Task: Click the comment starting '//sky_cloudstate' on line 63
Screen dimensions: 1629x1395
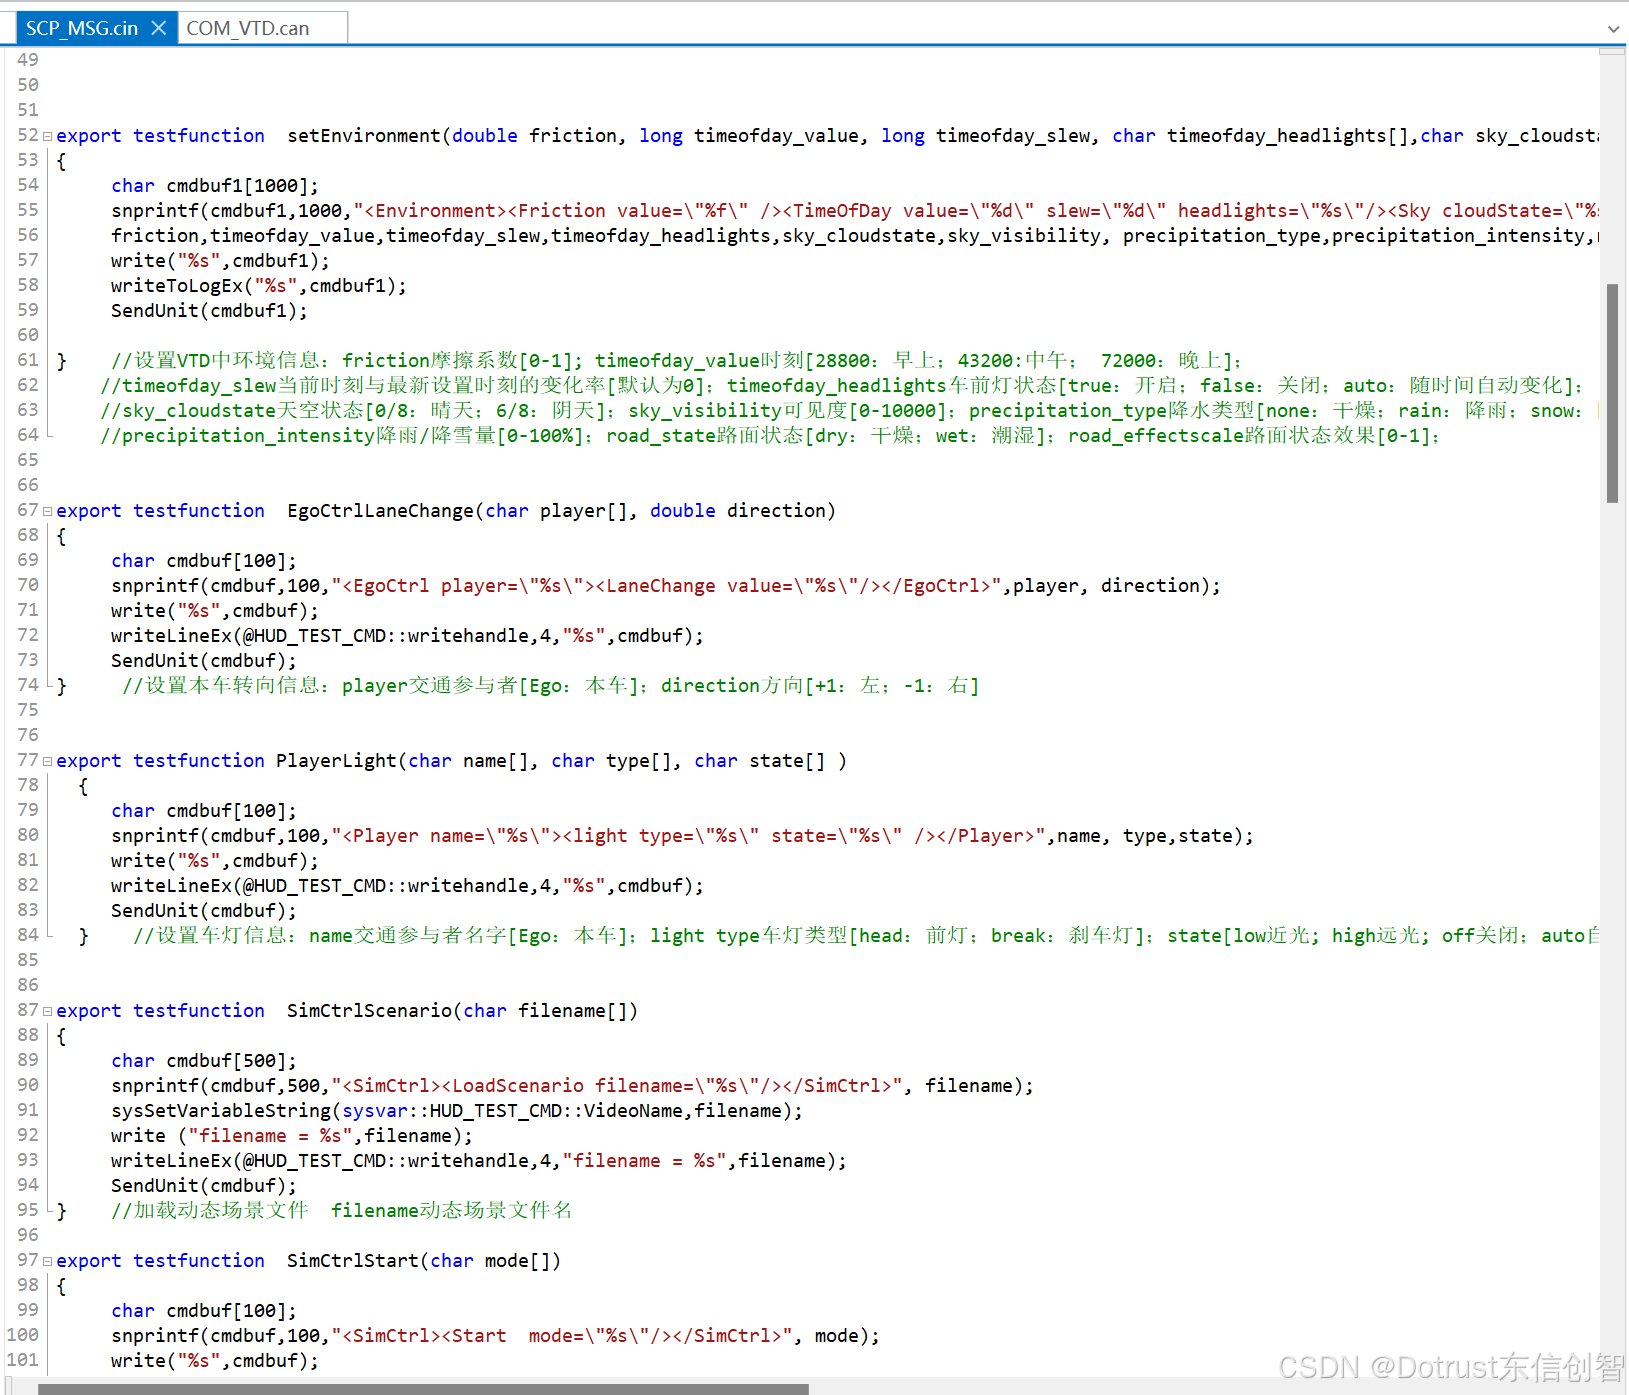Action: pyautogui.click(x=849, y=410)
